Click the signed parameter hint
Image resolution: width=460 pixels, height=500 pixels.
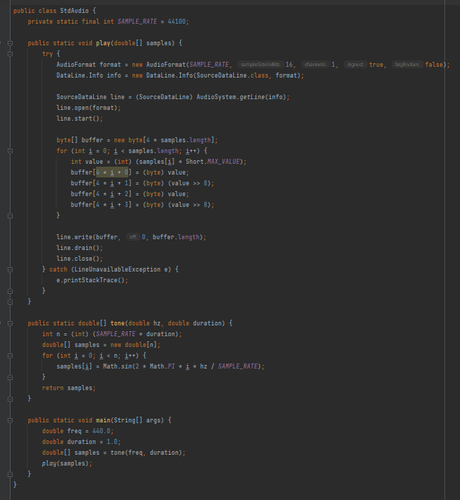click(355, 65)
